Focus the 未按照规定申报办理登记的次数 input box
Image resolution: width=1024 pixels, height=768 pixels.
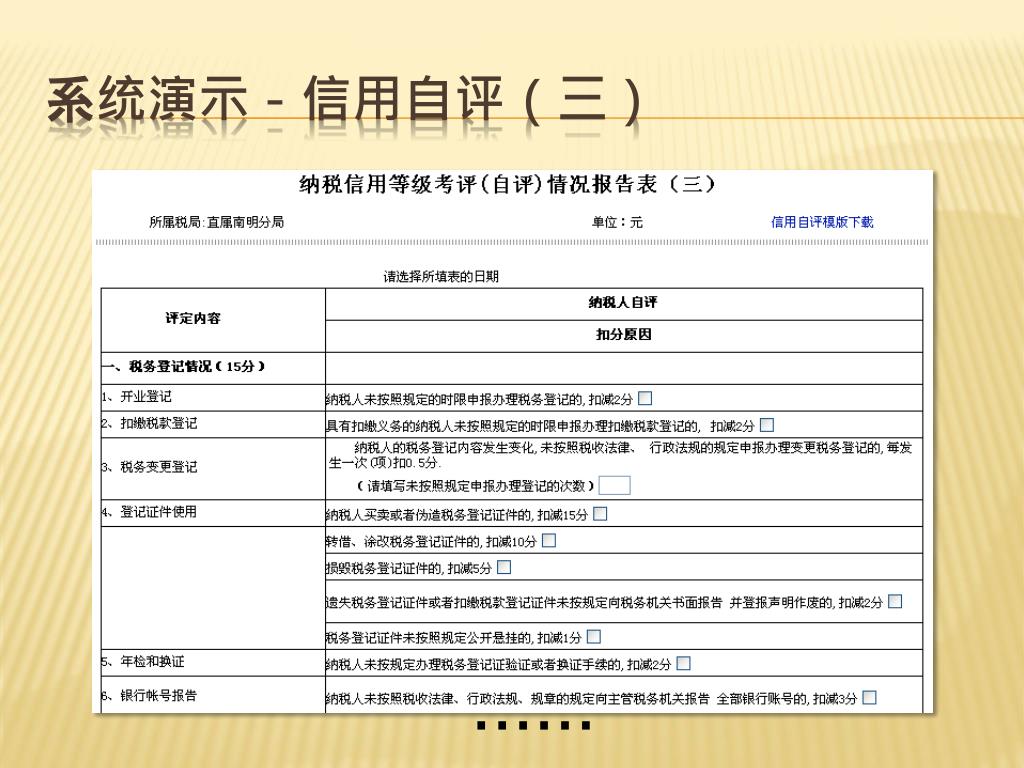point(615,485)
